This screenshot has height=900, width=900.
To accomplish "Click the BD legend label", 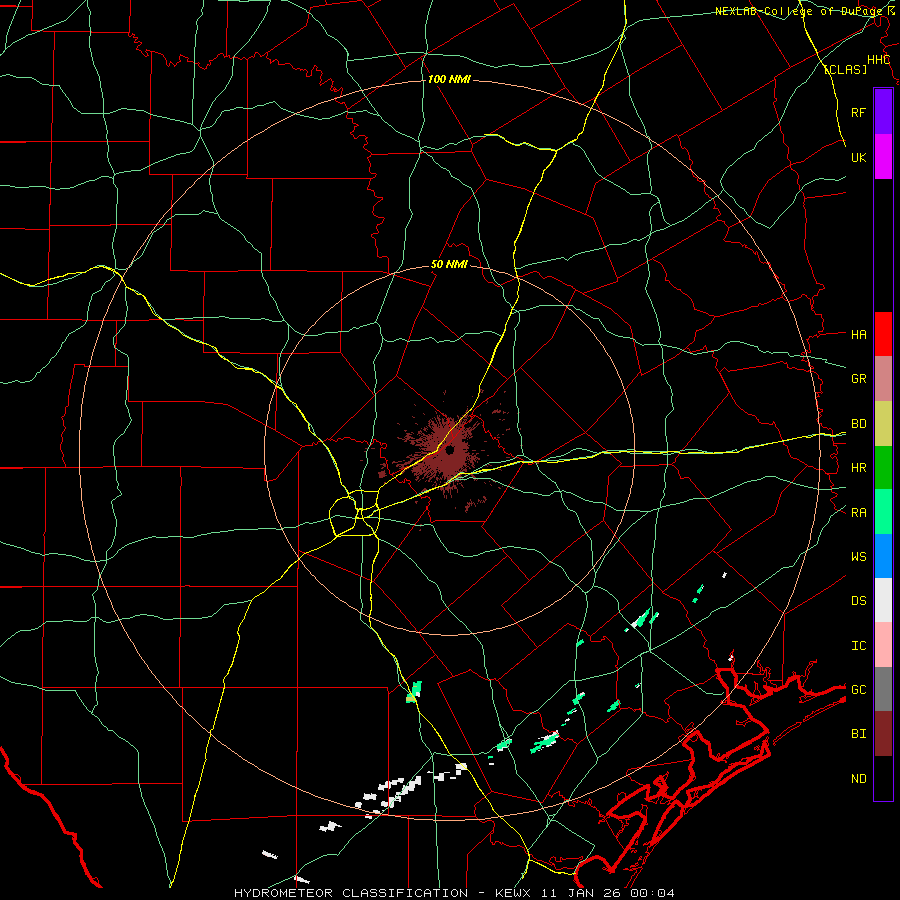I will click(x=859, y=424).
